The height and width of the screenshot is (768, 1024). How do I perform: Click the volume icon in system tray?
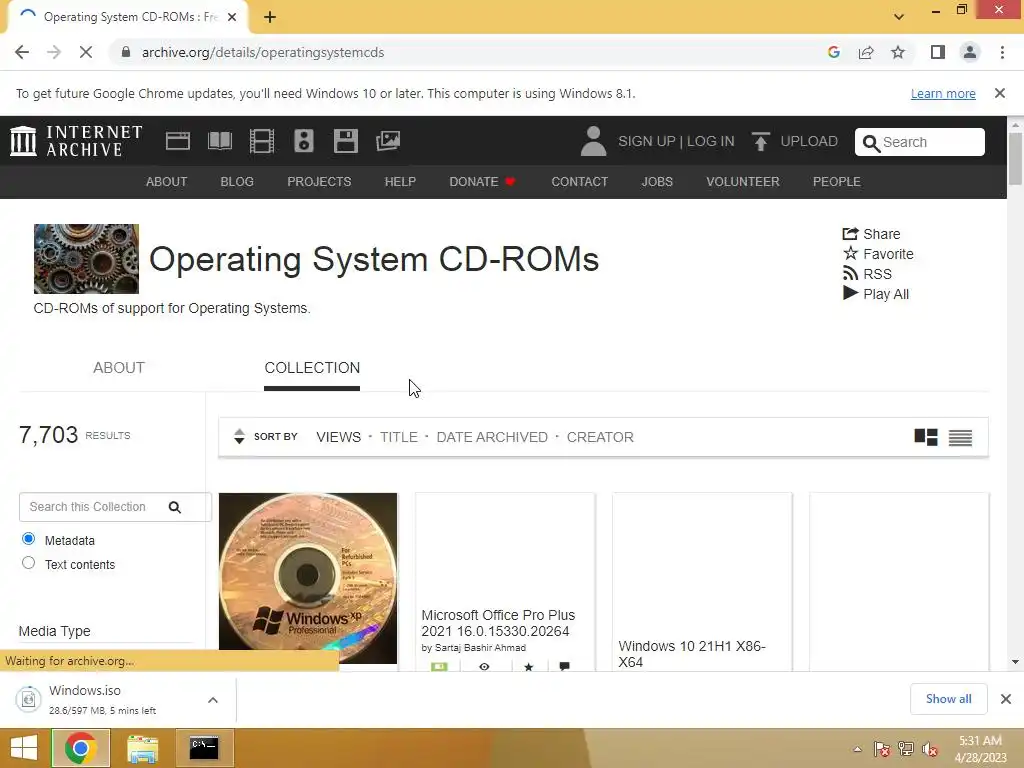click(x=929, y=749)
